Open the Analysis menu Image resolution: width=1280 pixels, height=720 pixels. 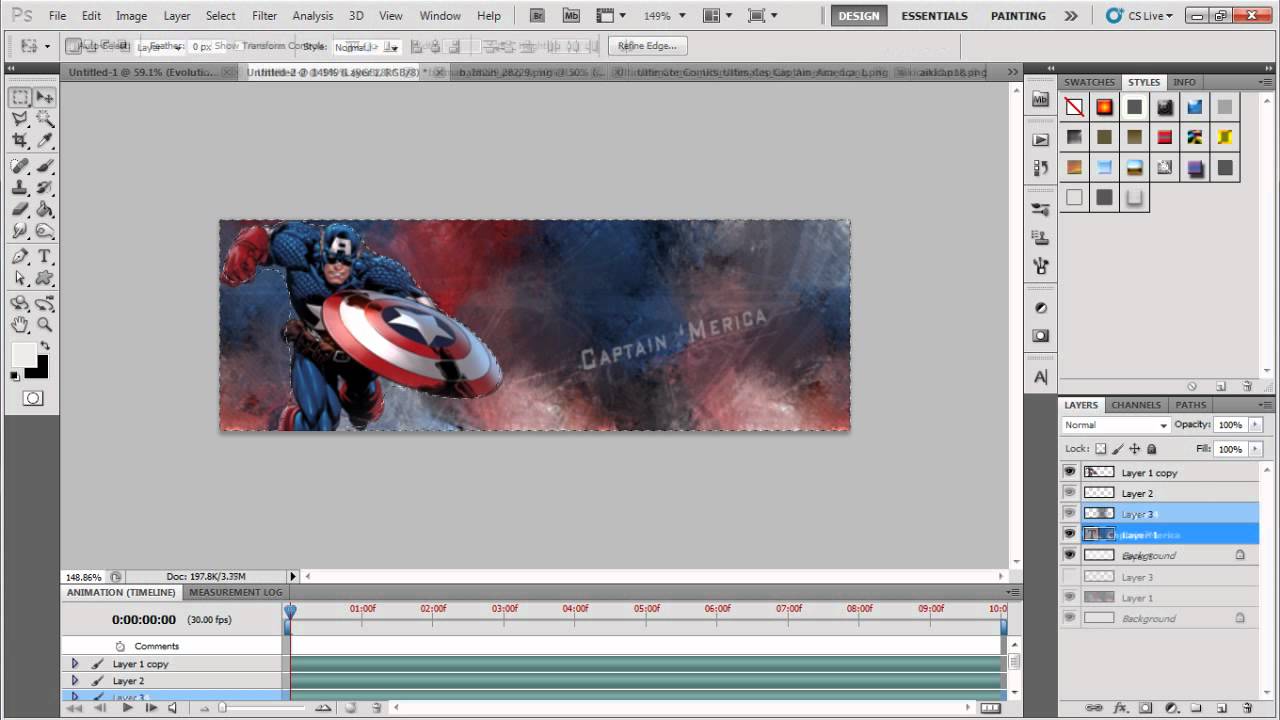pos(313,16)
